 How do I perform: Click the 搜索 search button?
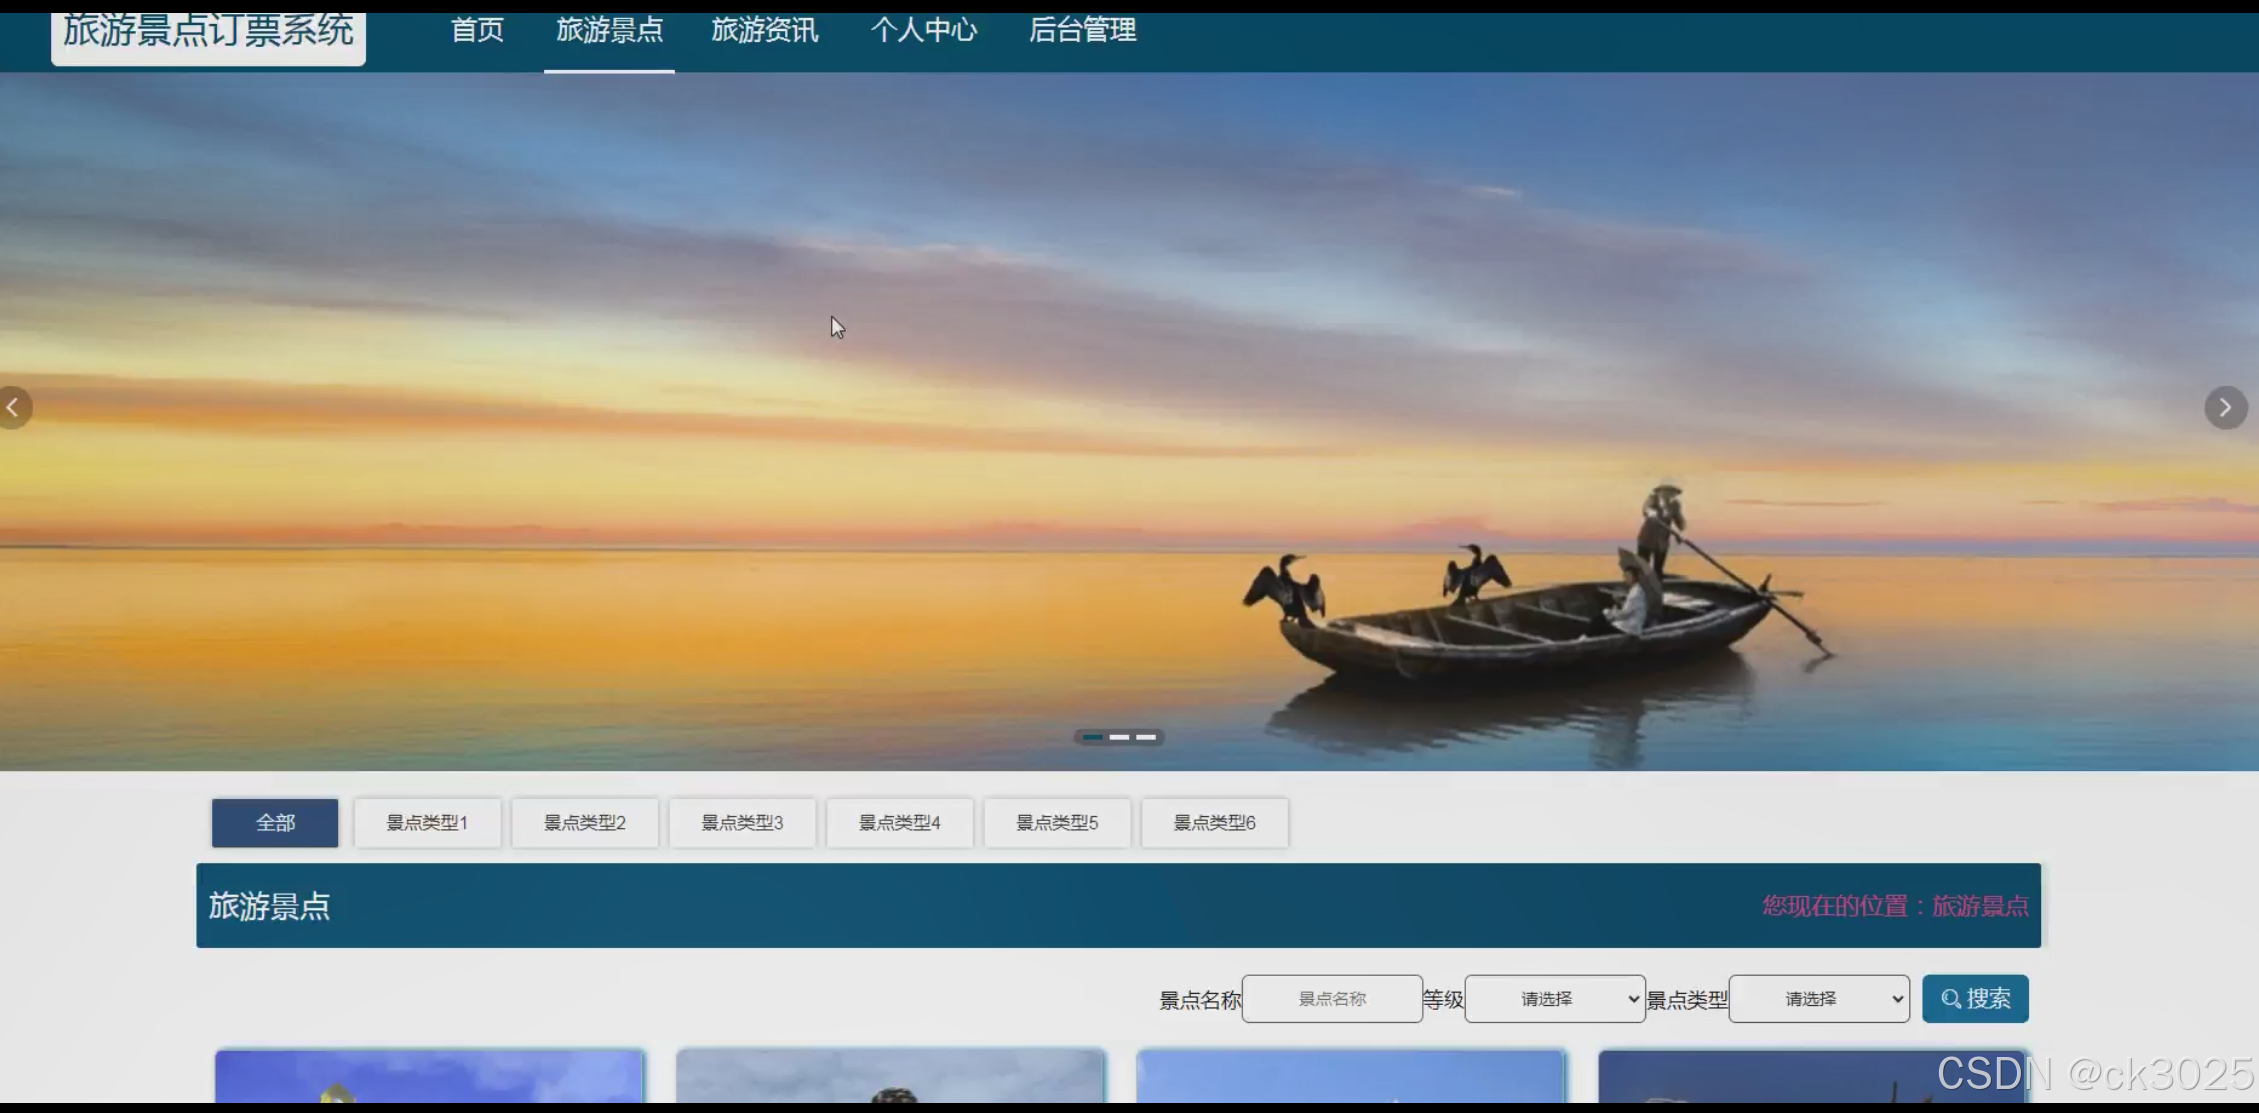1974,998
